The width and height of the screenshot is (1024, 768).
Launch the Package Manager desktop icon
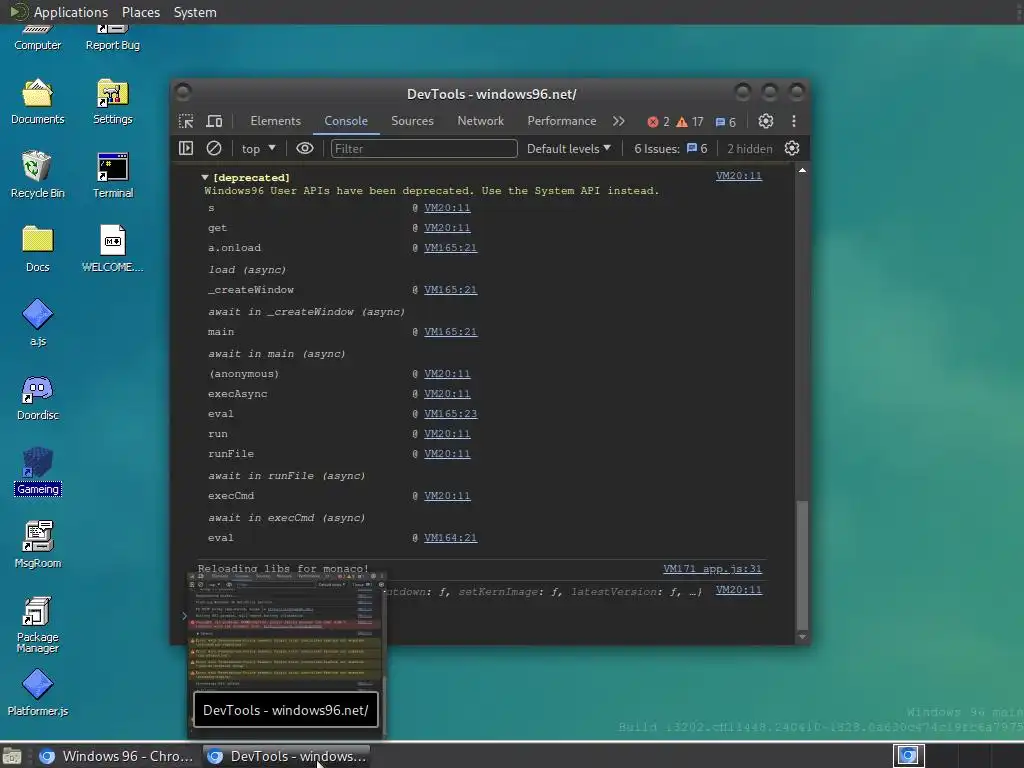point(37,624)
